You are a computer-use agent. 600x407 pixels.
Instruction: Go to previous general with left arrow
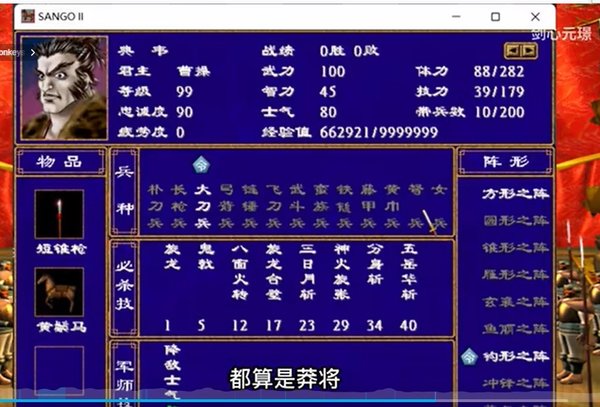[514, 50]
